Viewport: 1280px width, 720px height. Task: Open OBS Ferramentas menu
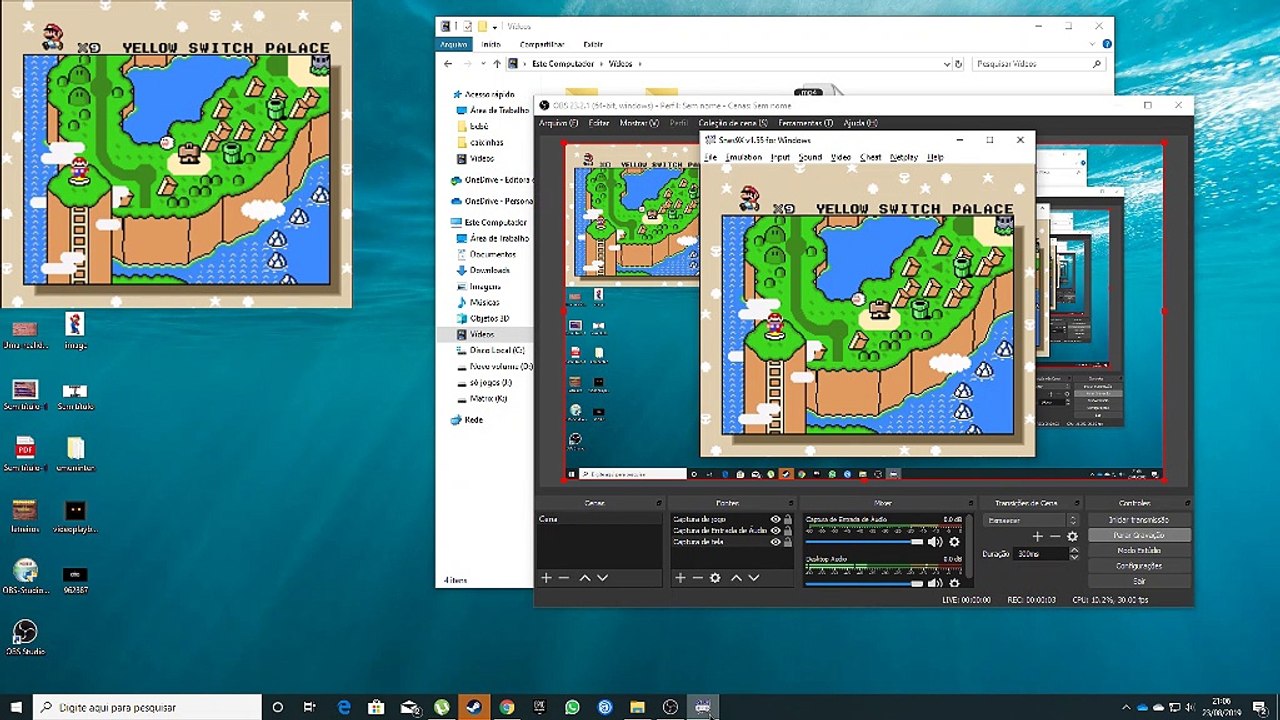point(806,123)
